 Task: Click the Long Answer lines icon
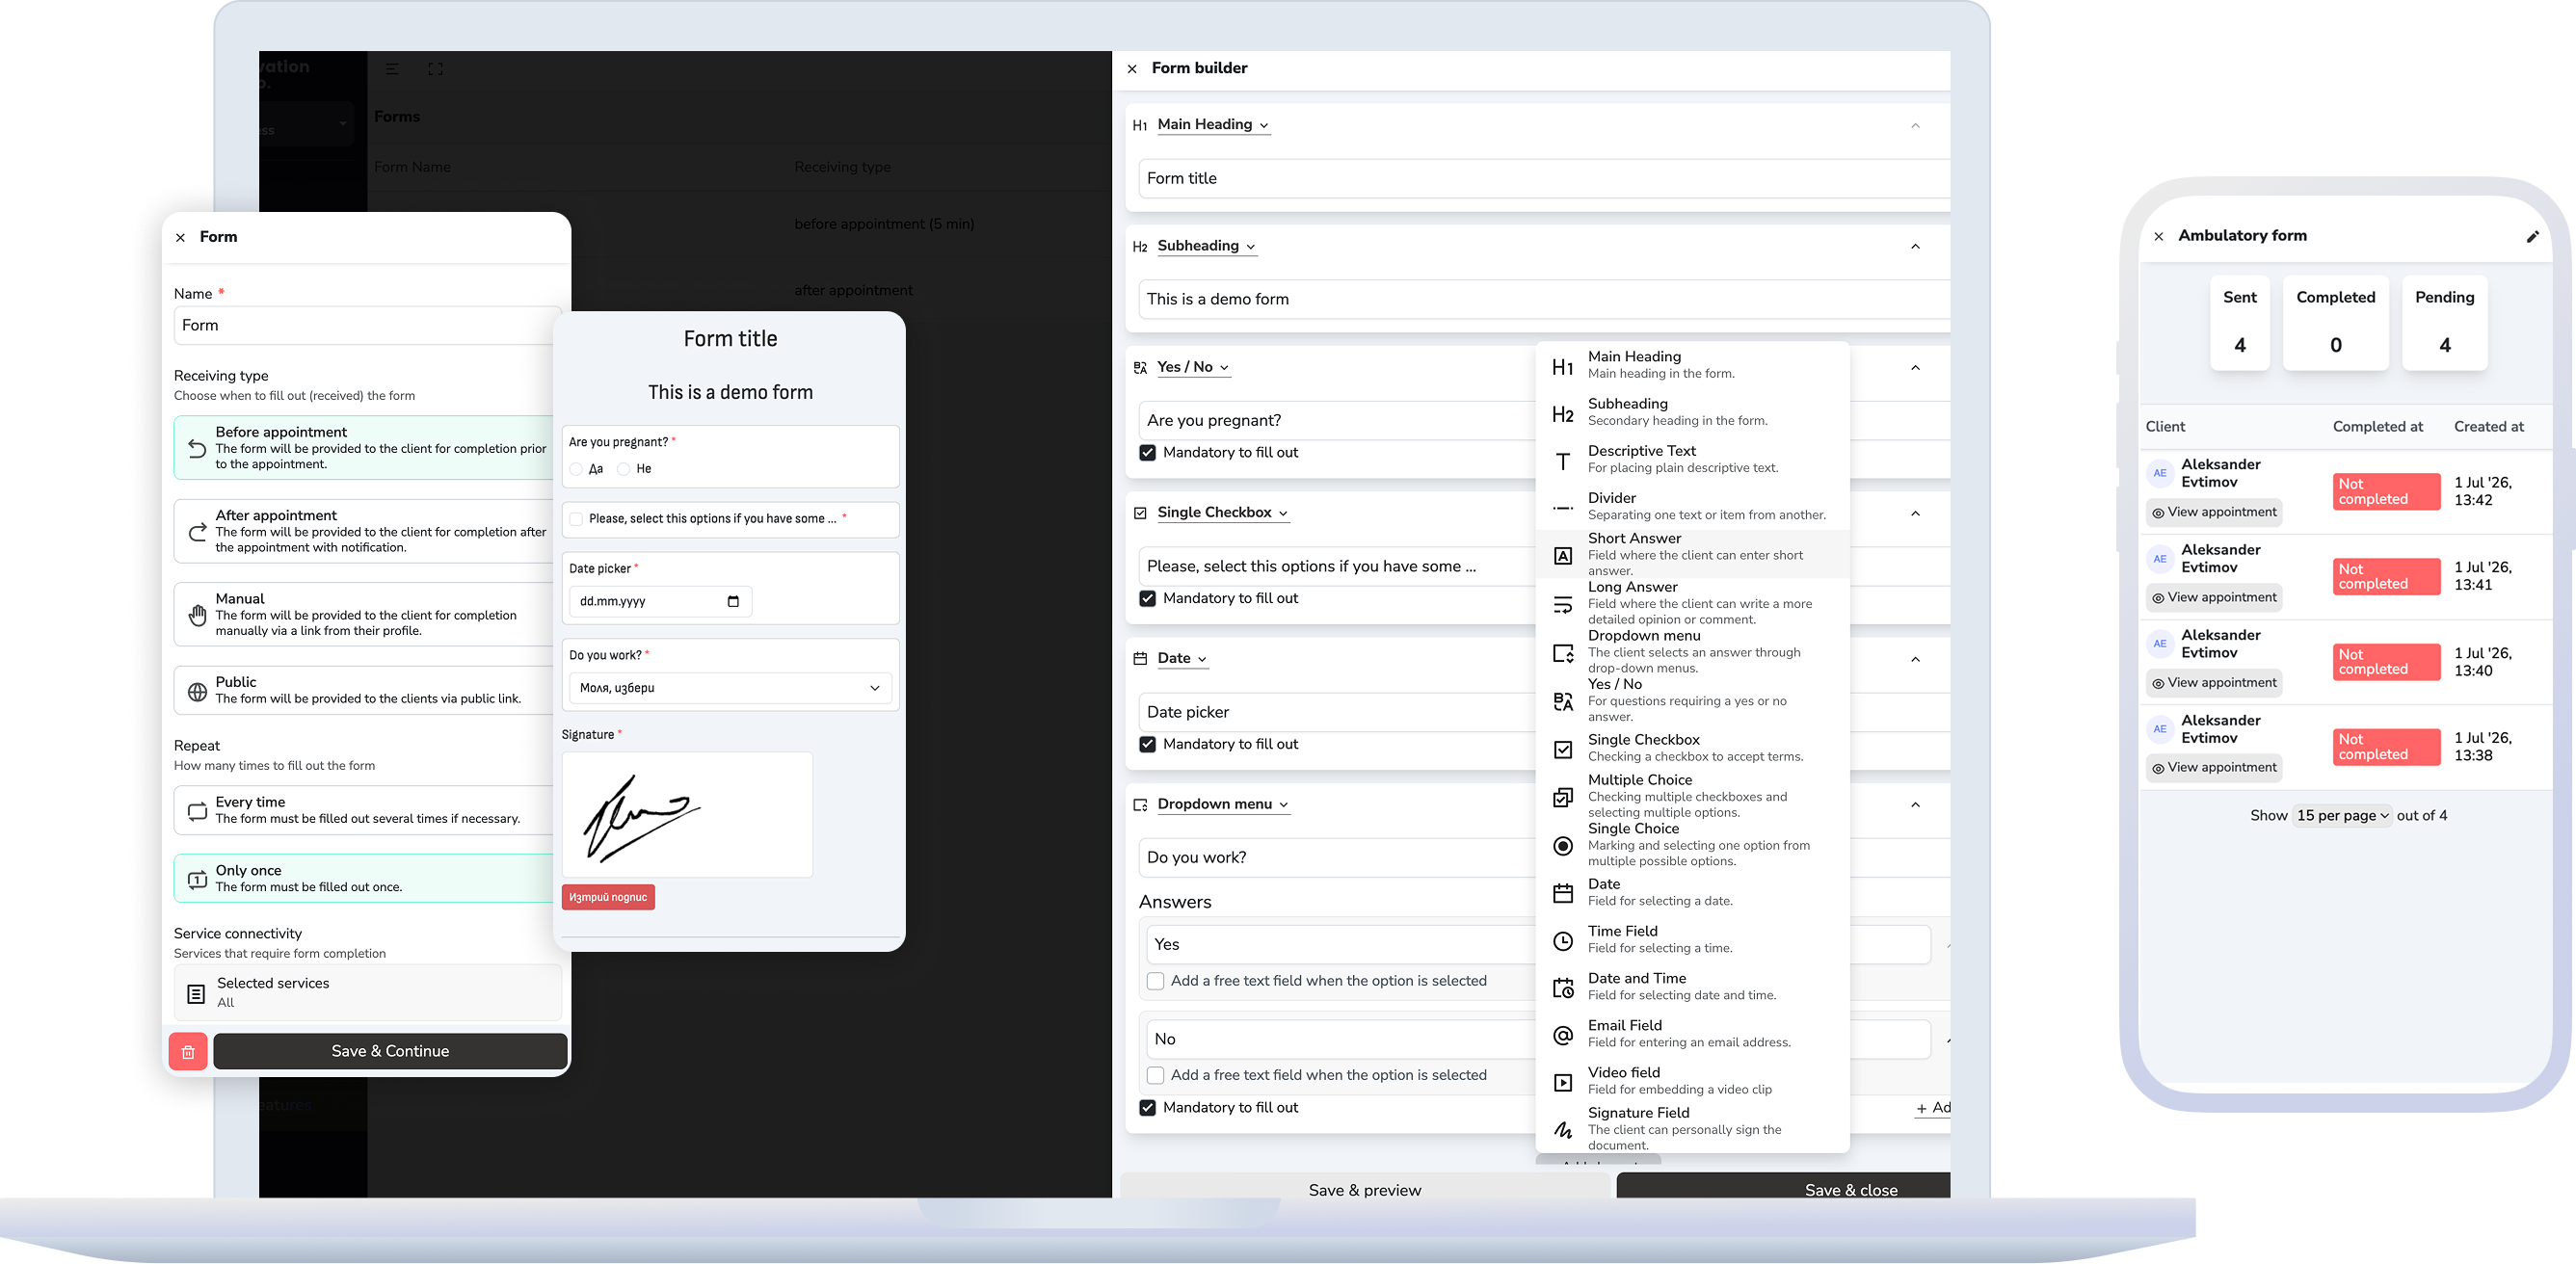pyautogui.click(x=1562, y=604)
